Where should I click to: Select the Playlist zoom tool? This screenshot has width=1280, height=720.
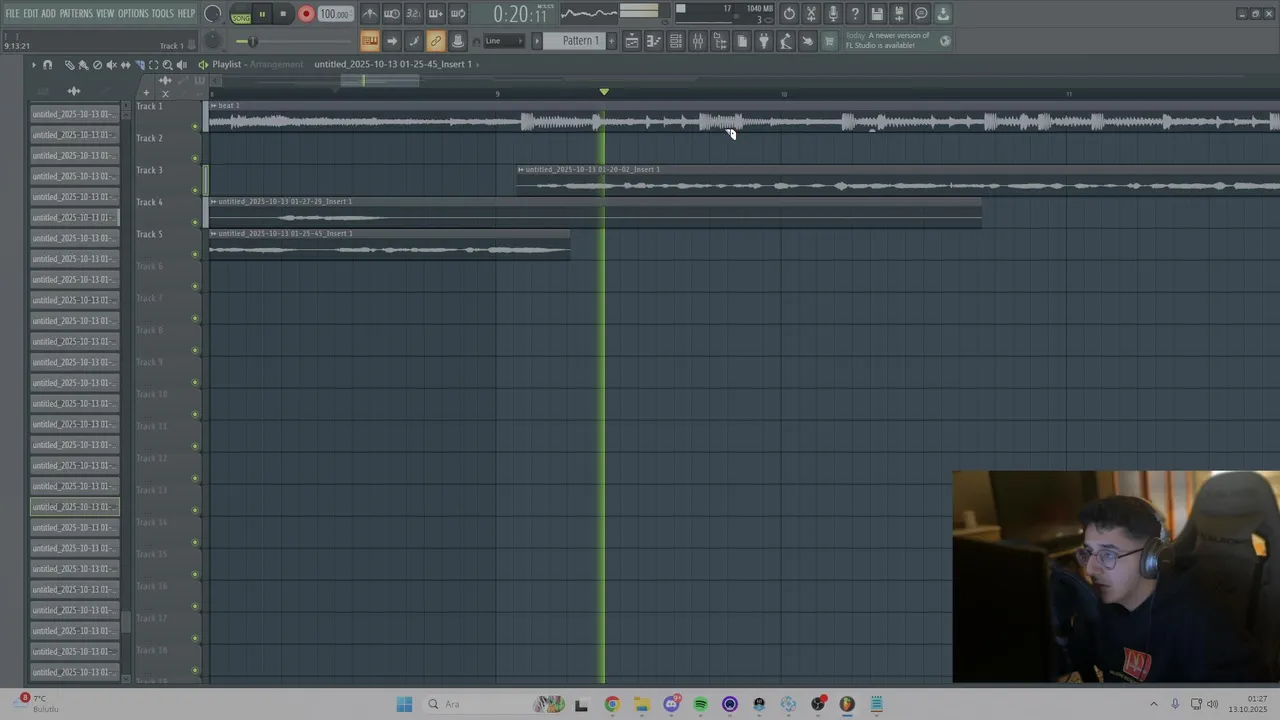pos(167,65)
